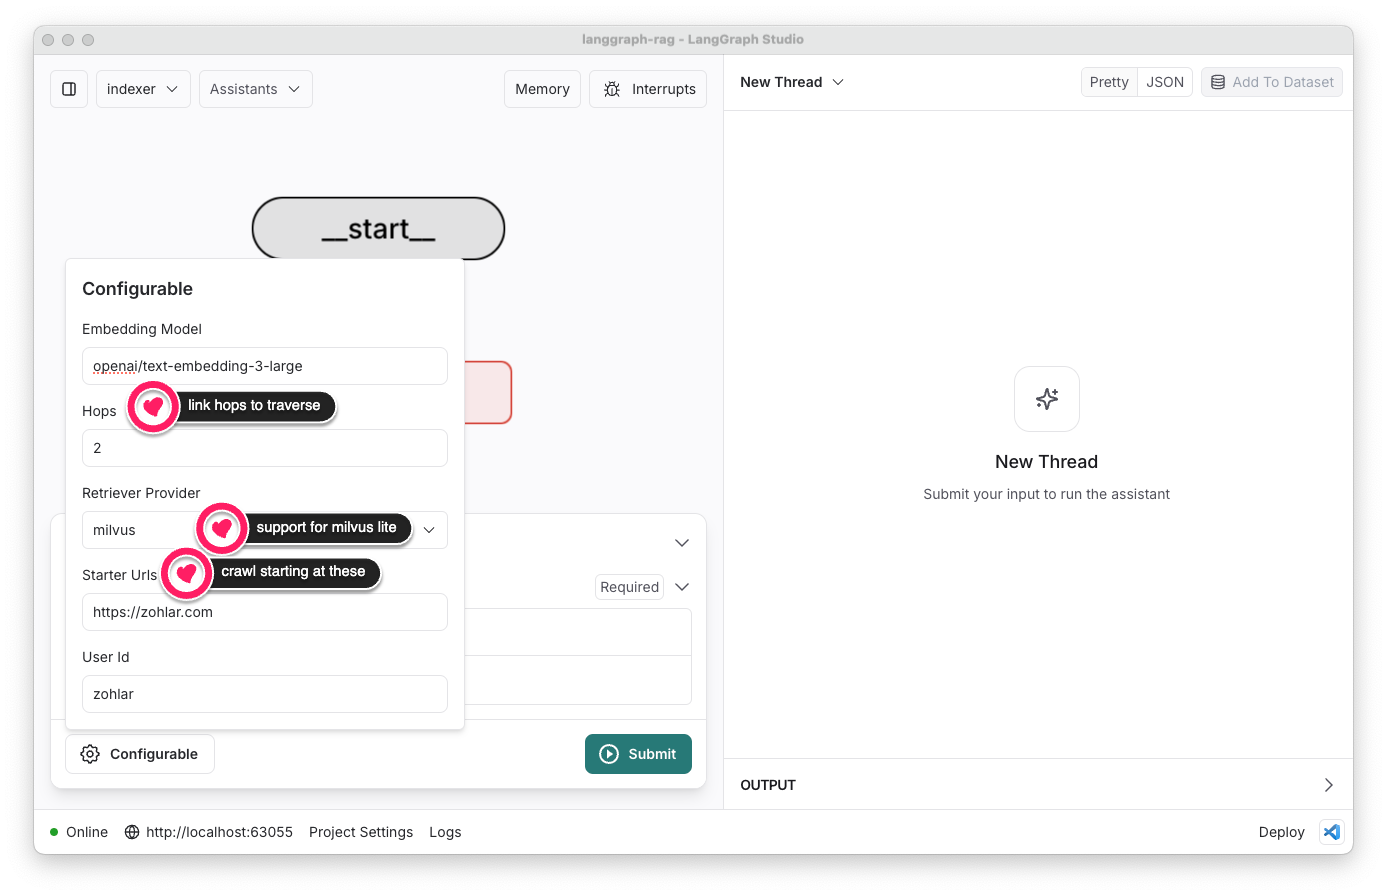Viewport: 1387px width, 896px height.
Task: Collapse the input panel chevron
Action: (682, 543)
